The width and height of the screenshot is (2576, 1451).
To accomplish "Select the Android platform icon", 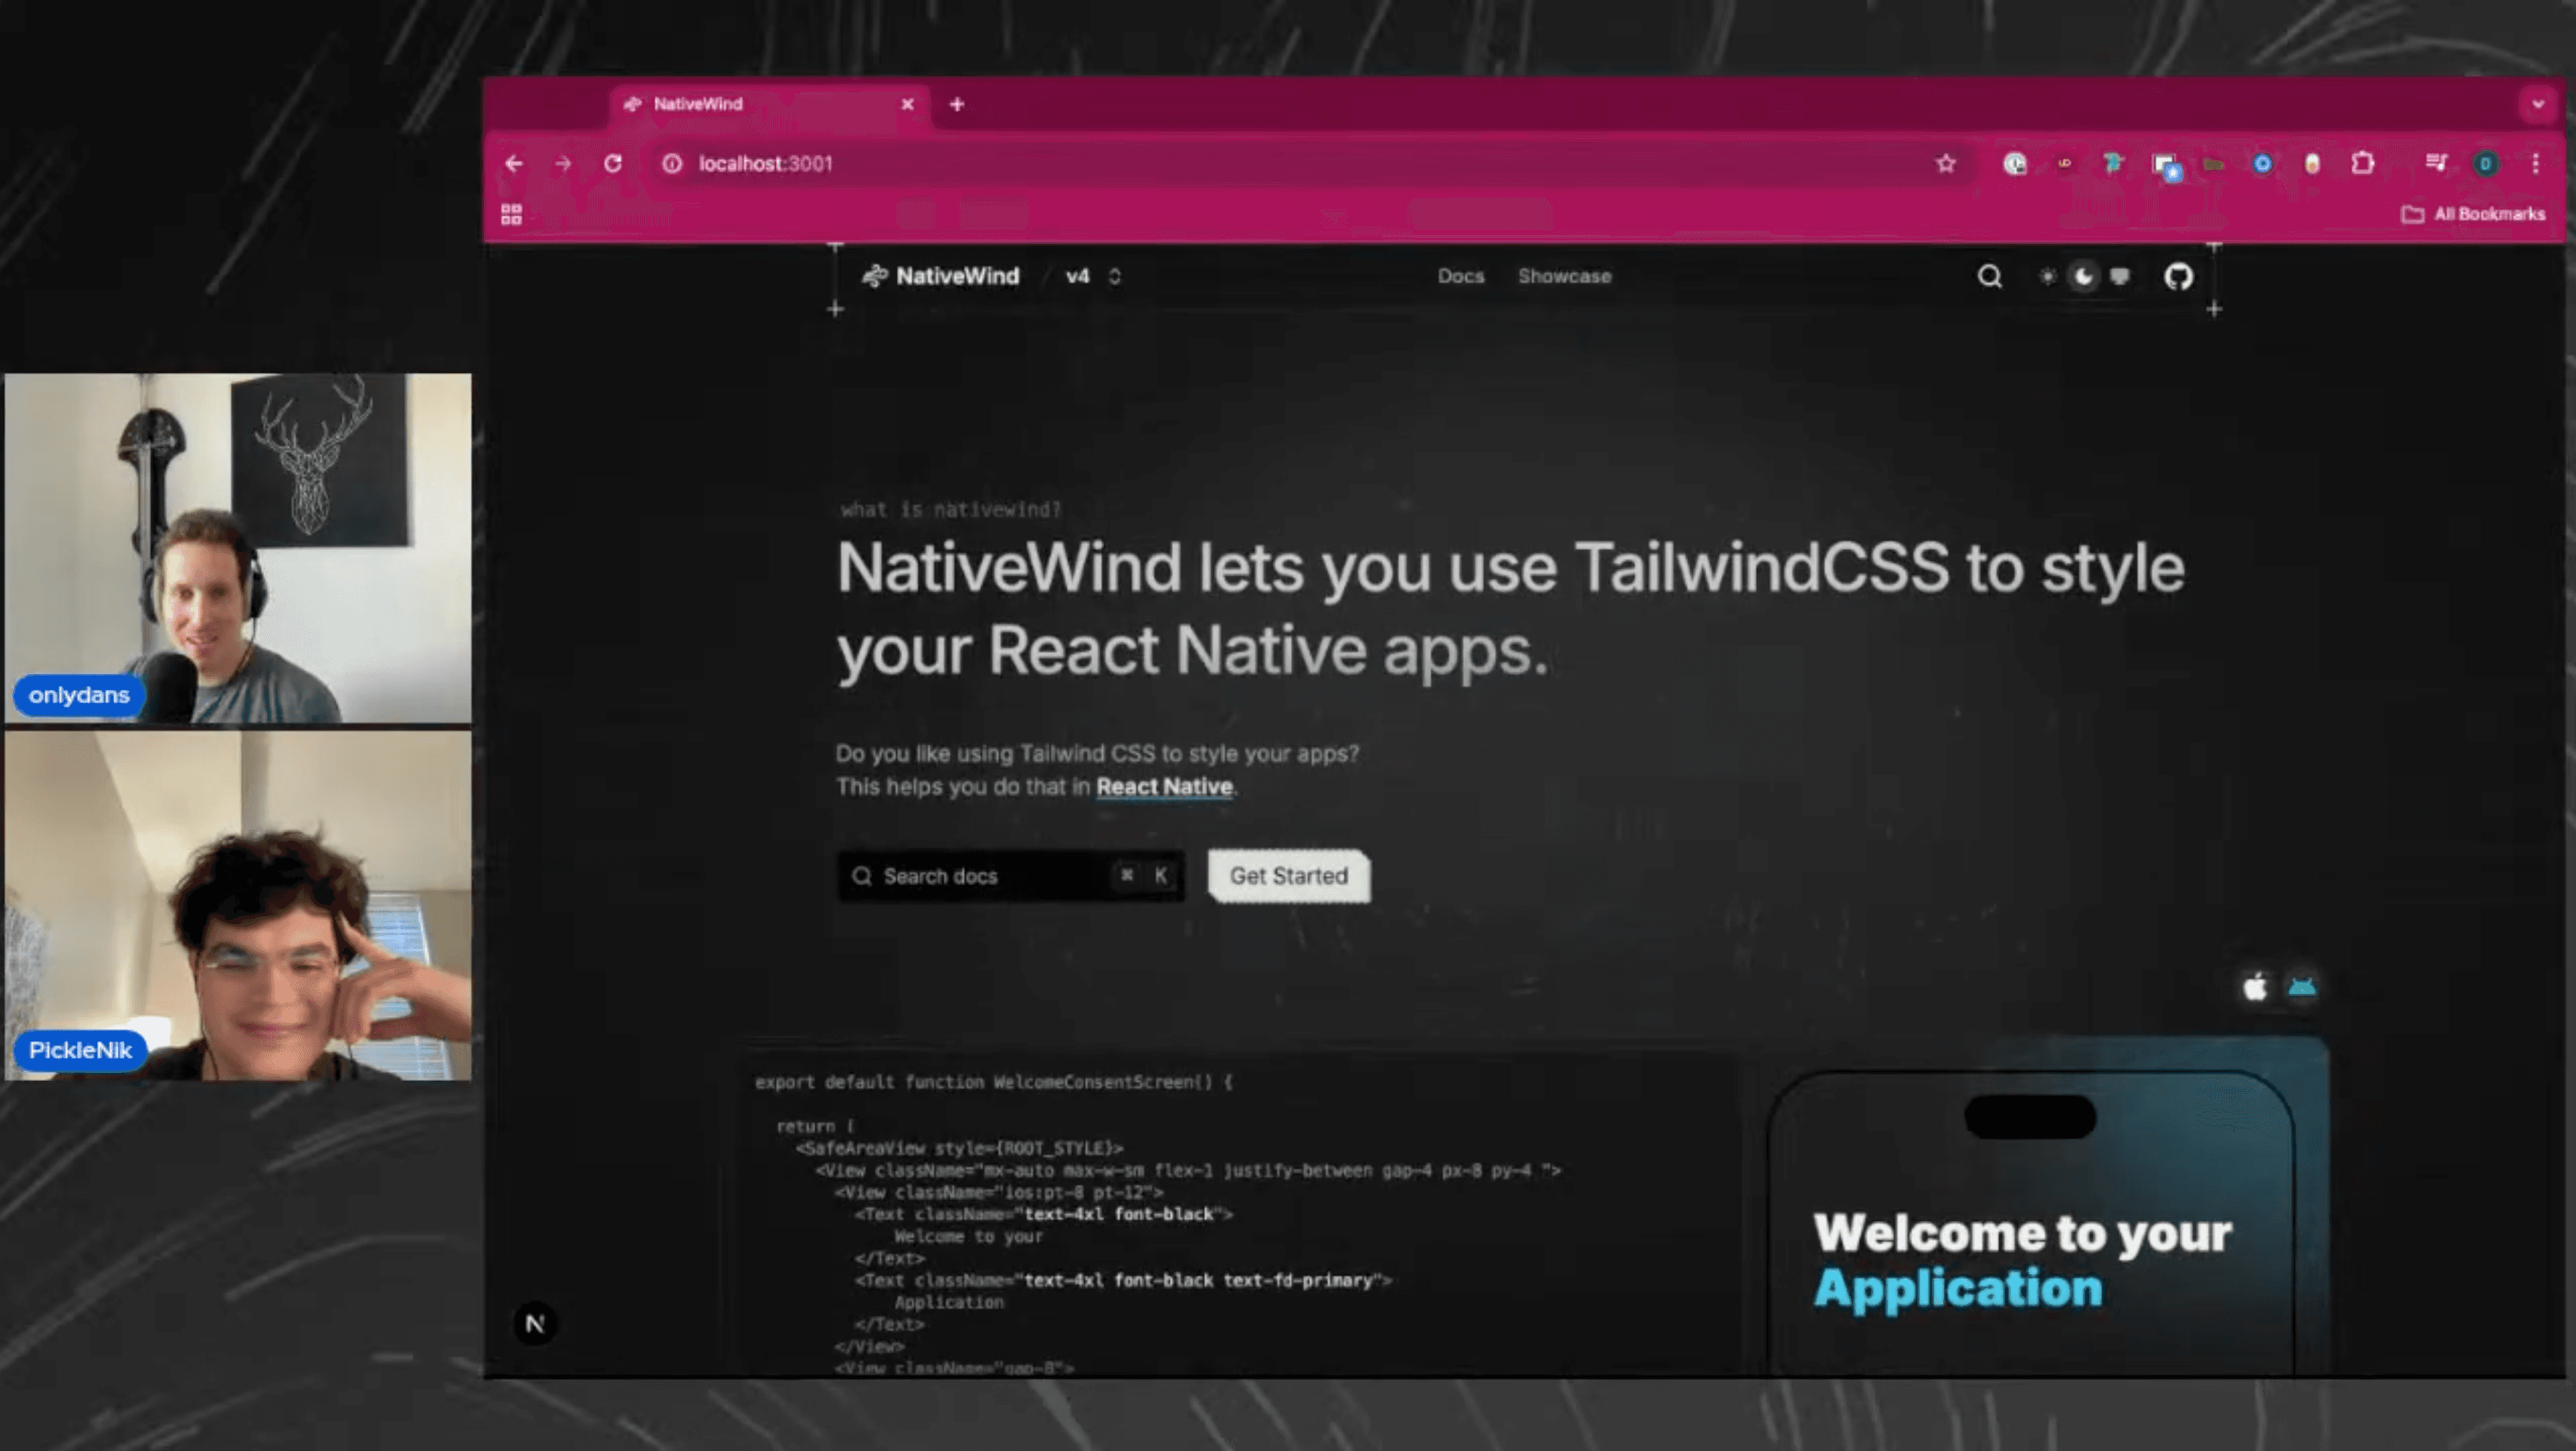I will click(x=2304, y=987).
